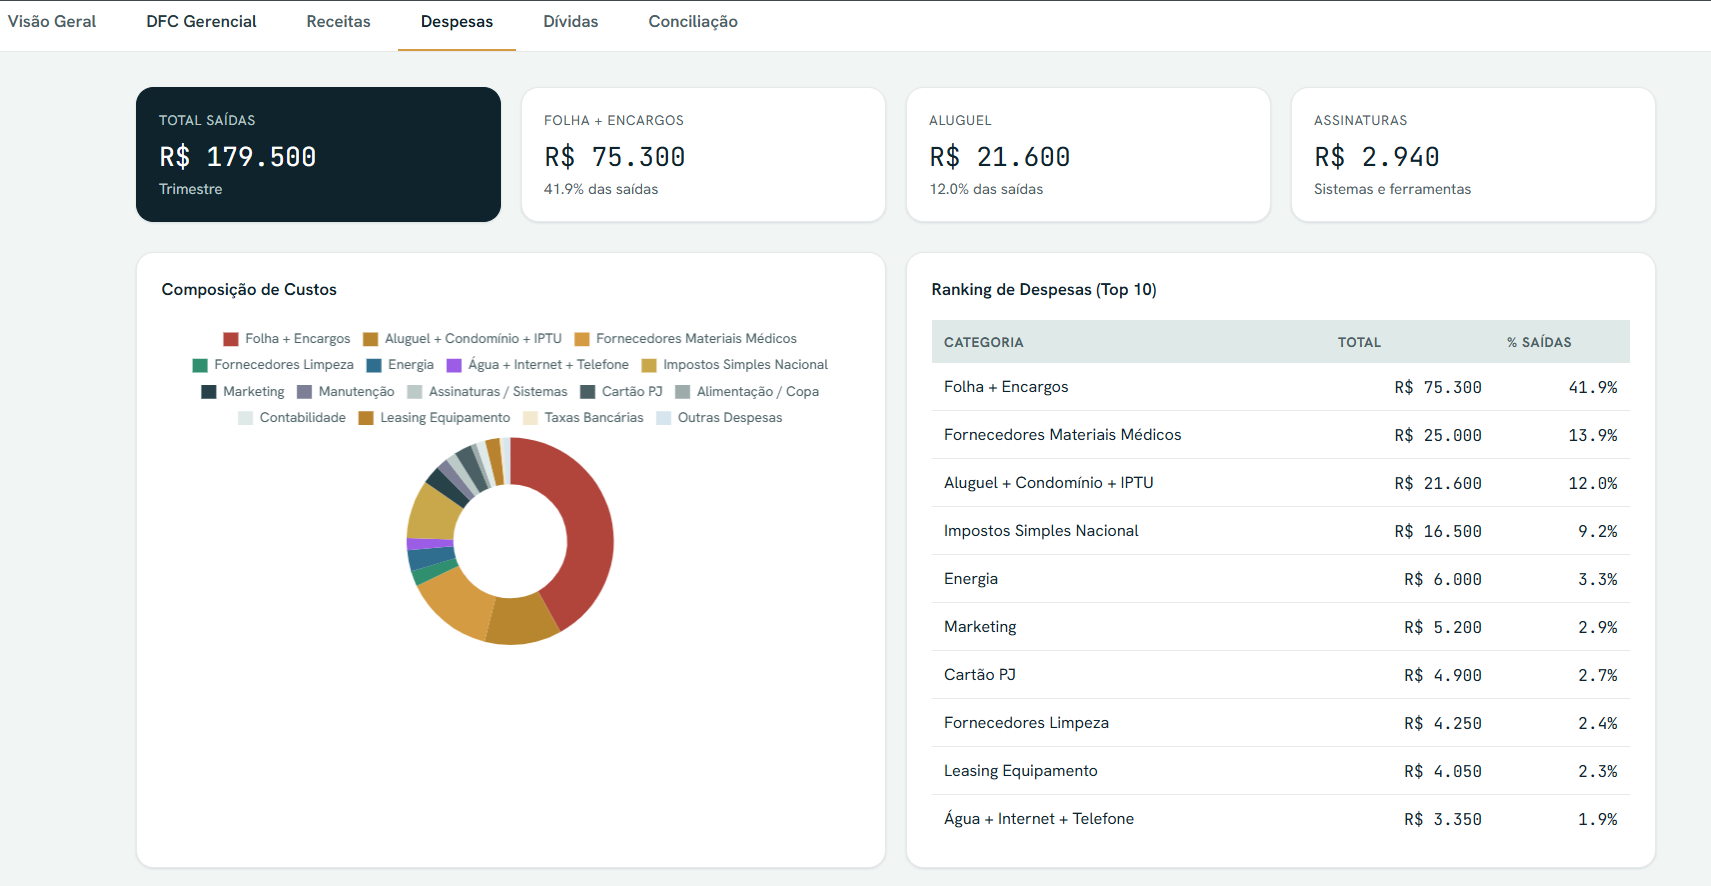Screen dimensions: 1711x886
Task: Click the TOTAL column header
Action: (1359, 342)
